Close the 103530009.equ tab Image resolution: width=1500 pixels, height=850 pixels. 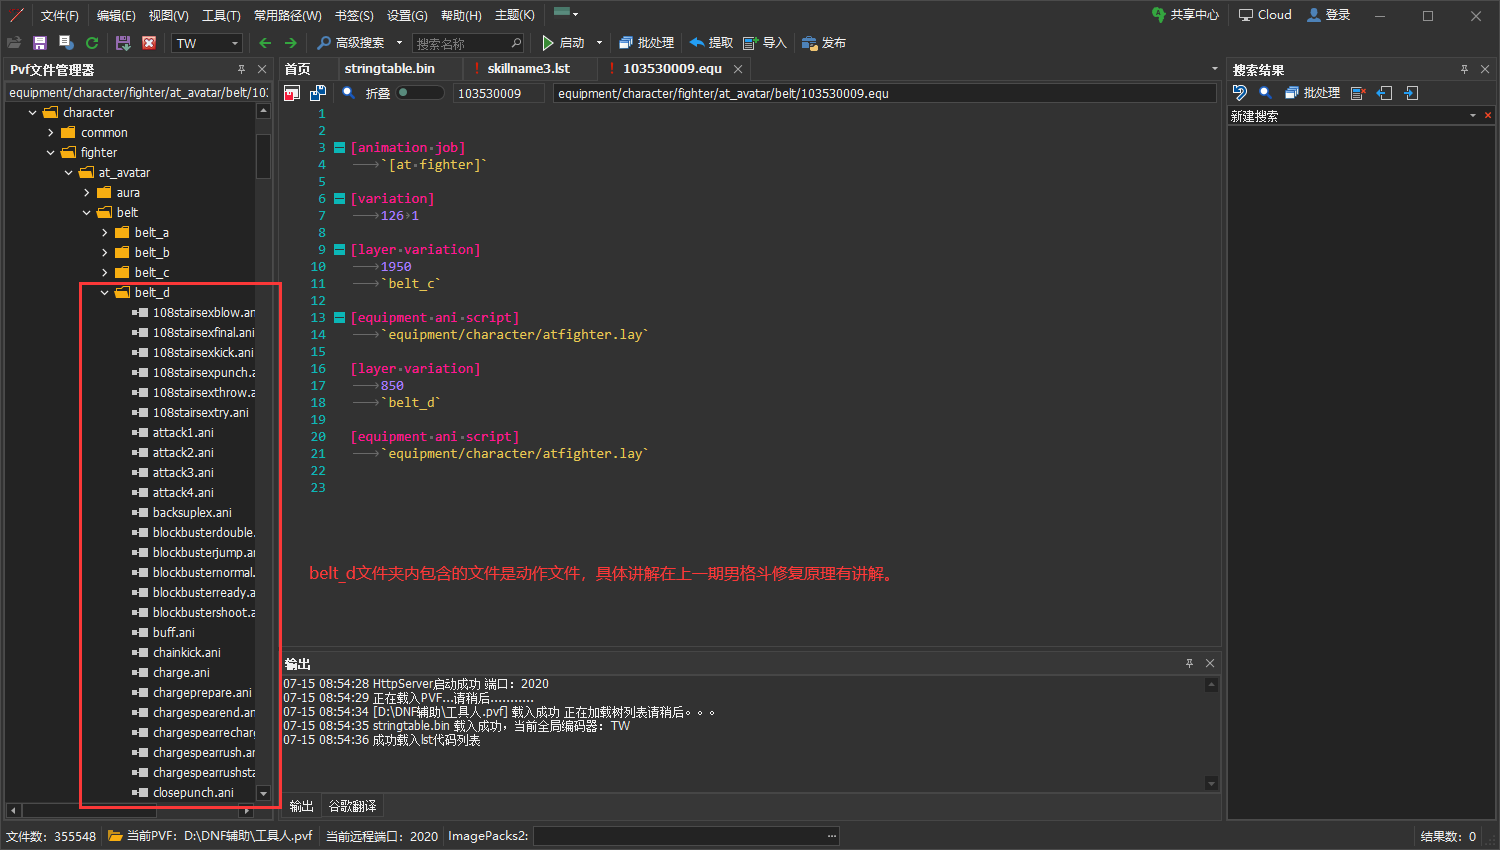coord(738,69)
